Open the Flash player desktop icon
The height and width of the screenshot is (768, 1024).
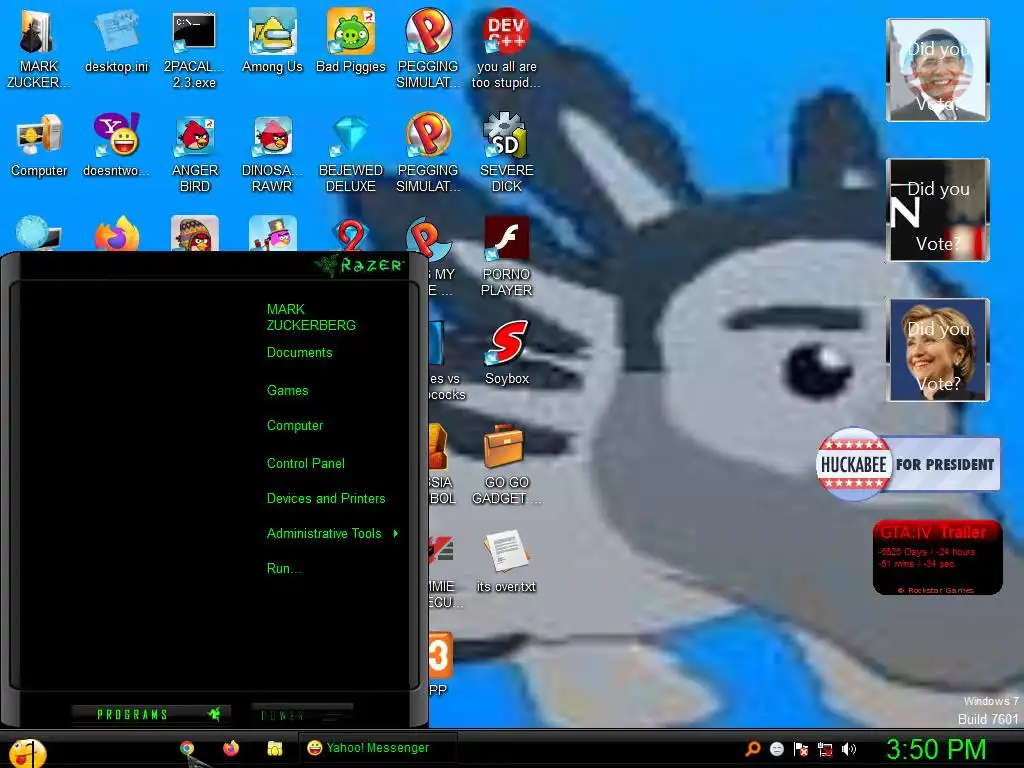pyautogui.click(x=506, y=257)
